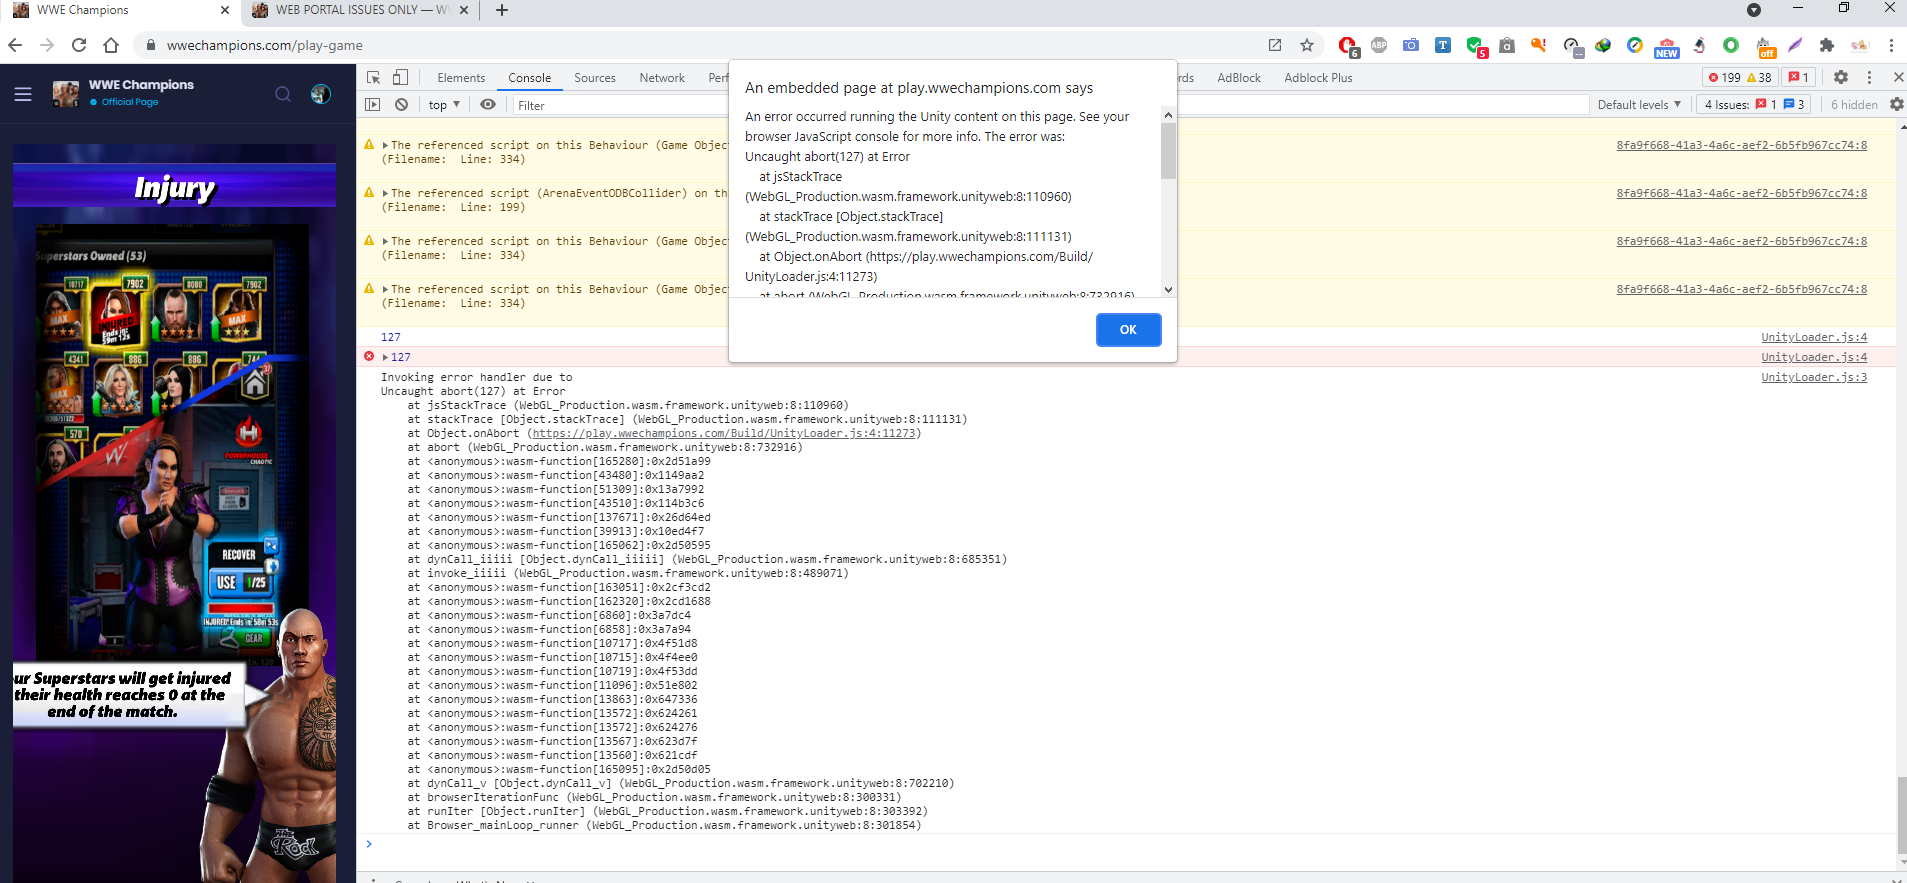Image resolution: width=1907 pixels, height=883 pixels.
Task: Expand the ArenaEventODBCollider warning message
Action: (x=385, y=193)
